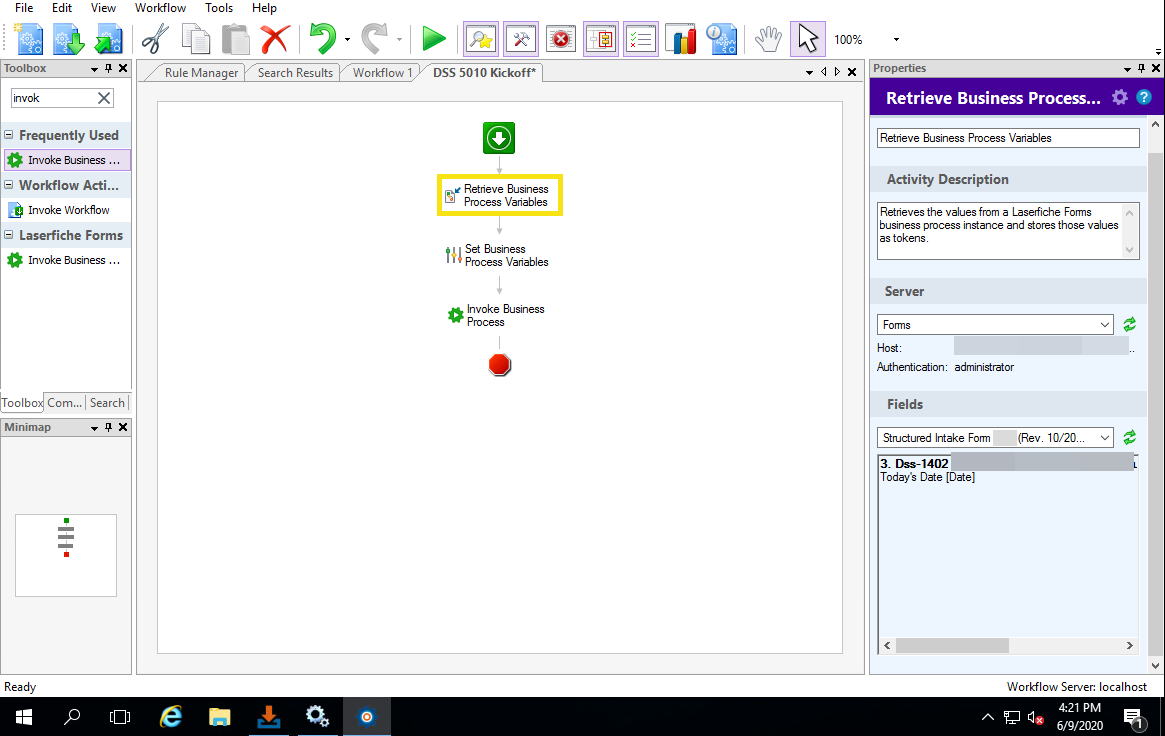The image size is (1165, 736).
Task: Switch to the Search Results tab
Action: click(x=295, y=73)
